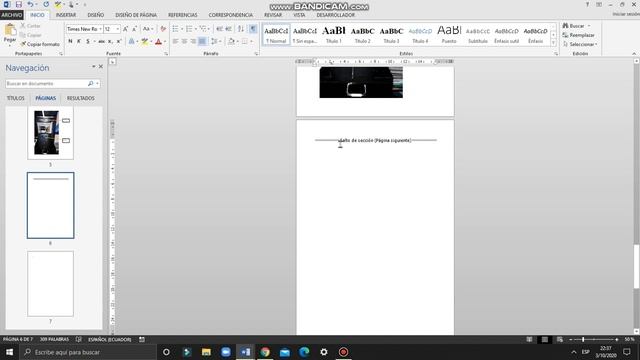Screen dimensions: 640x360
Task: Toggle show paragraph marks (¶)
Action: click(253, 29)
